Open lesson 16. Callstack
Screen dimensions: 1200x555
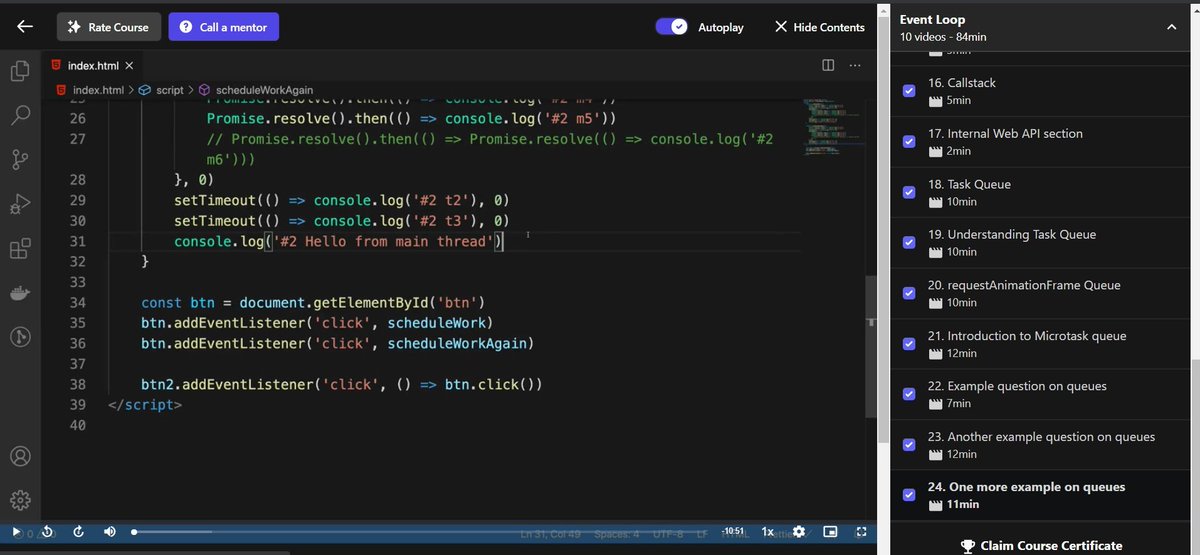tap(962, 83)
